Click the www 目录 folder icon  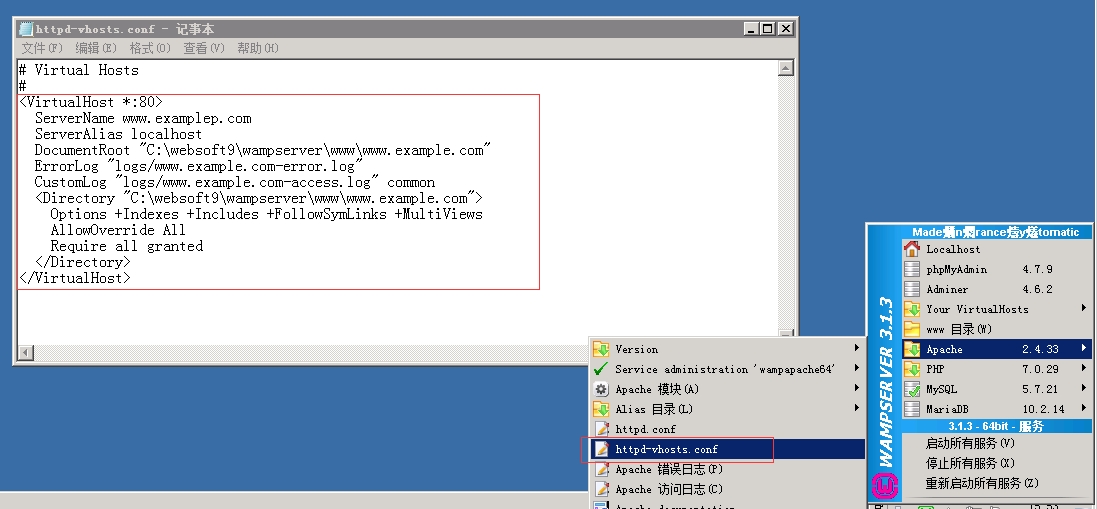pos(912,329)
